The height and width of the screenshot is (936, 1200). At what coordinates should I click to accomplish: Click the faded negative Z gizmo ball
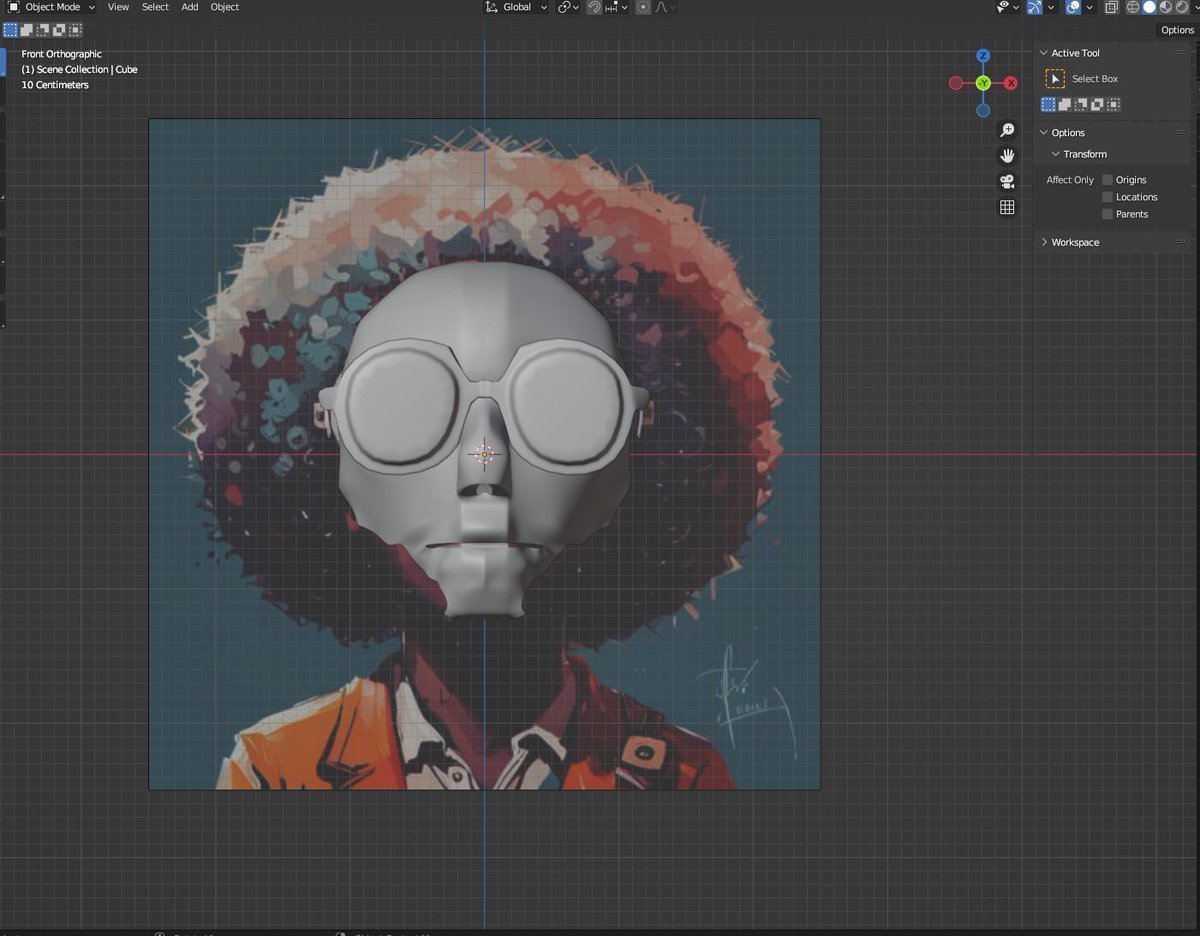983,111
